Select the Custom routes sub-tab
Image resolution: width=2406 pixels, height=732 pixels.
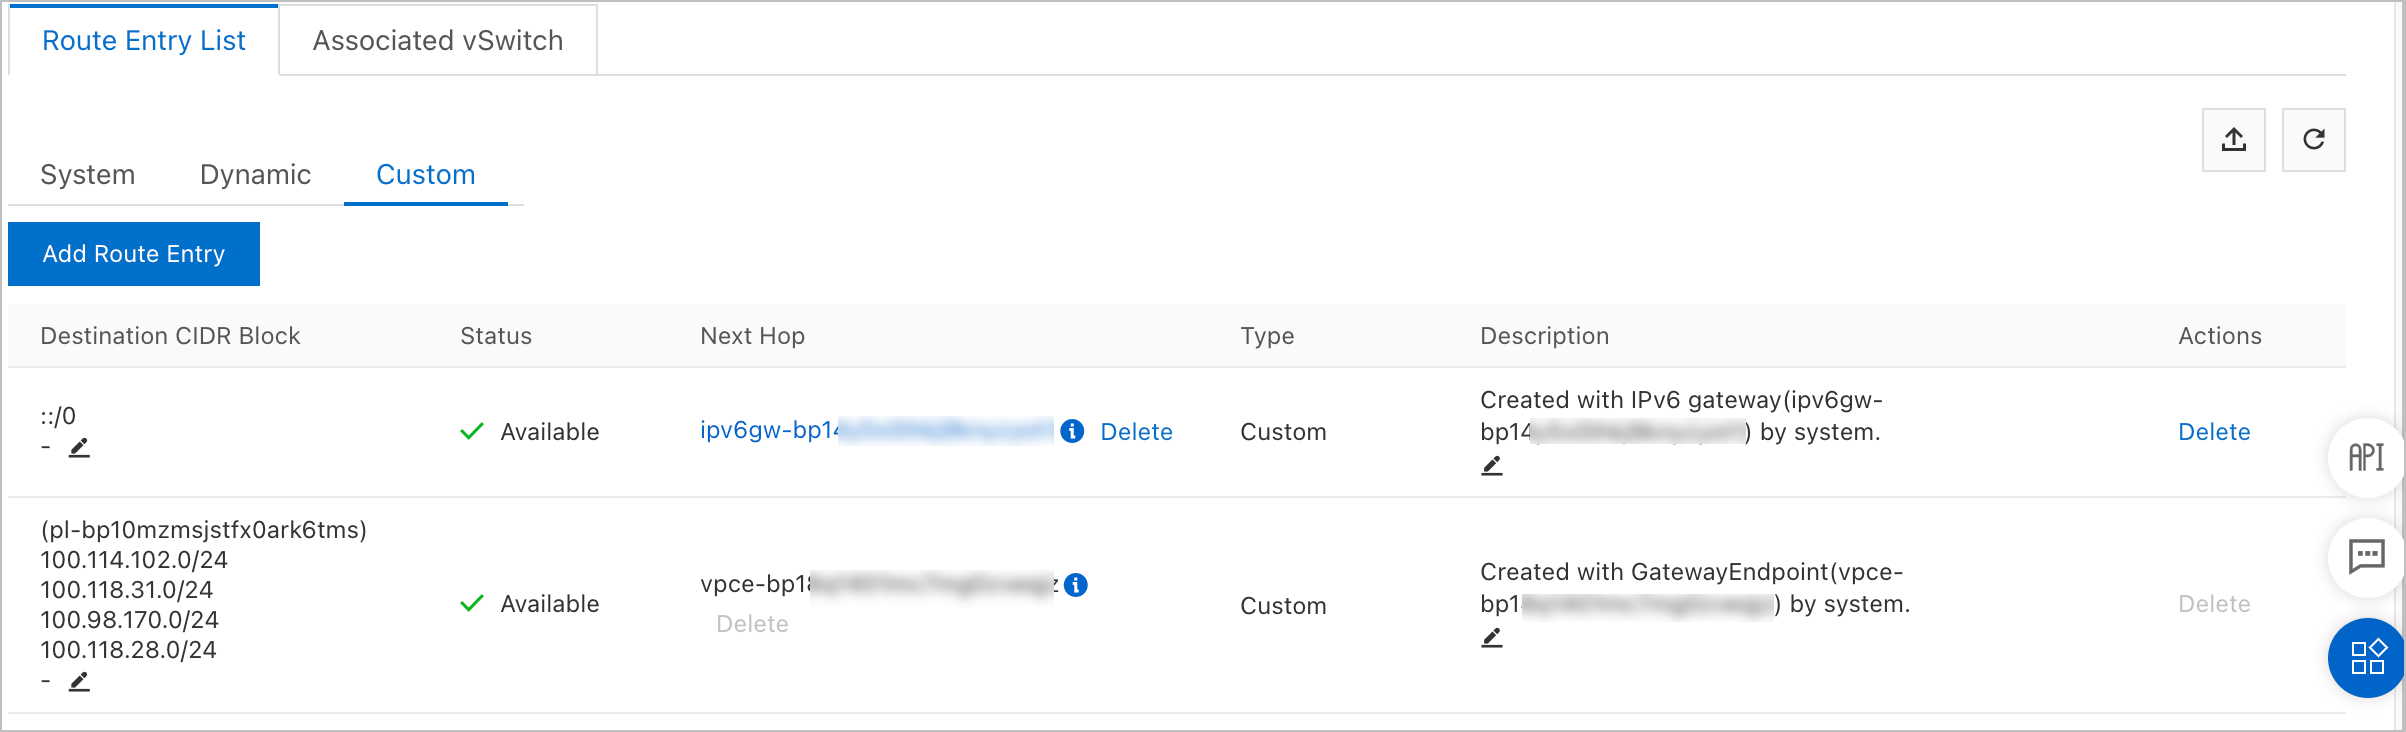click(426, 175)
